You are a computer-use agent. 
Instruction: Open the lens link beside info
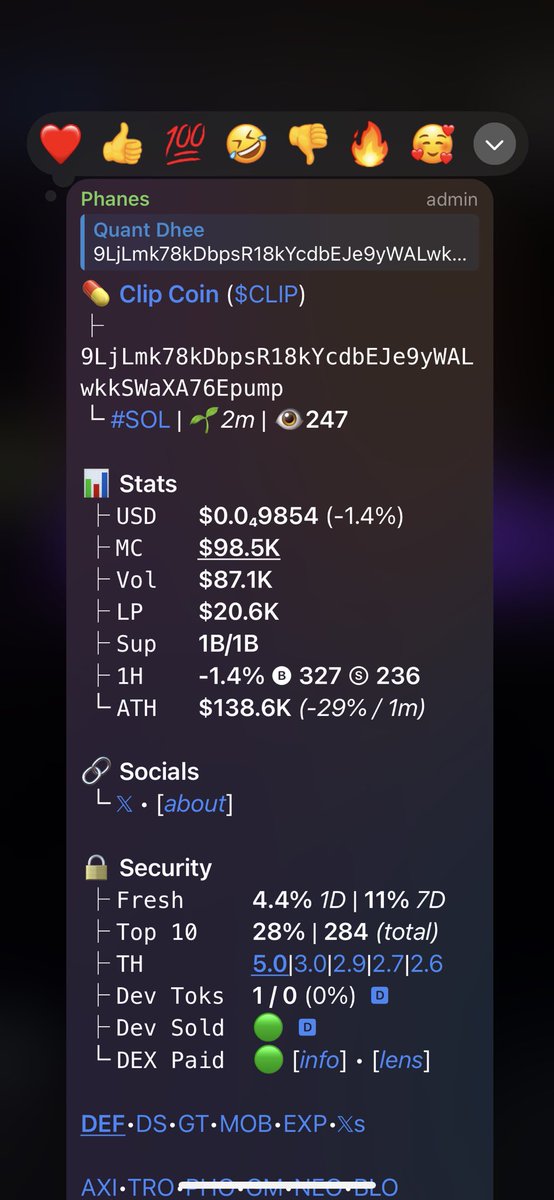point(402,1060)
